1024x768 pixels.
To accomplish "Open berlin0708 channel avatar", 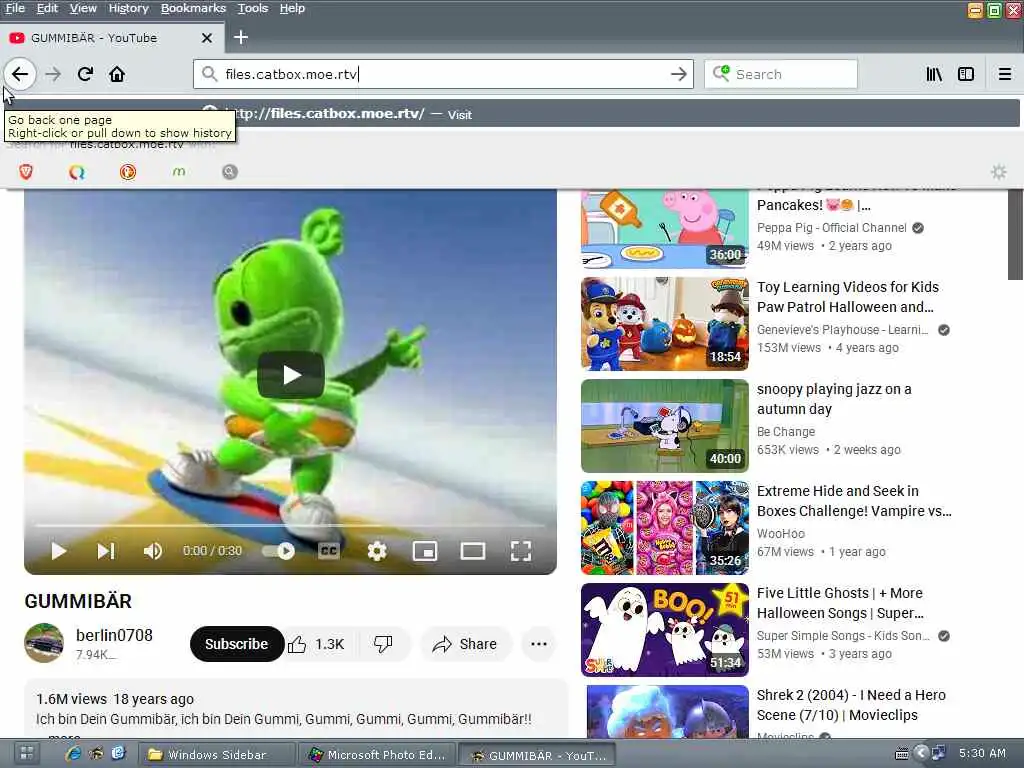I will click(44, 643).
